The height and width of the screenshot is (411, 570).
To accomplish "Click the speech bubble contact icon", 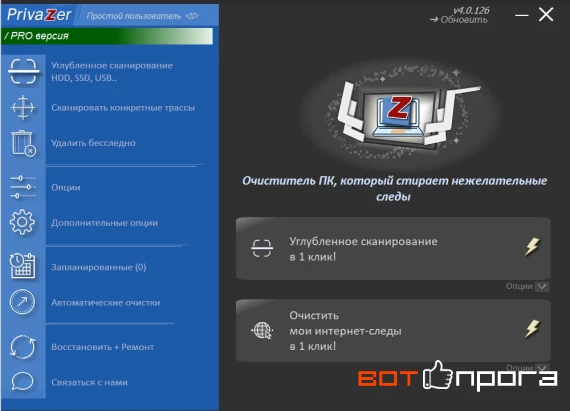I will [23, 382].
